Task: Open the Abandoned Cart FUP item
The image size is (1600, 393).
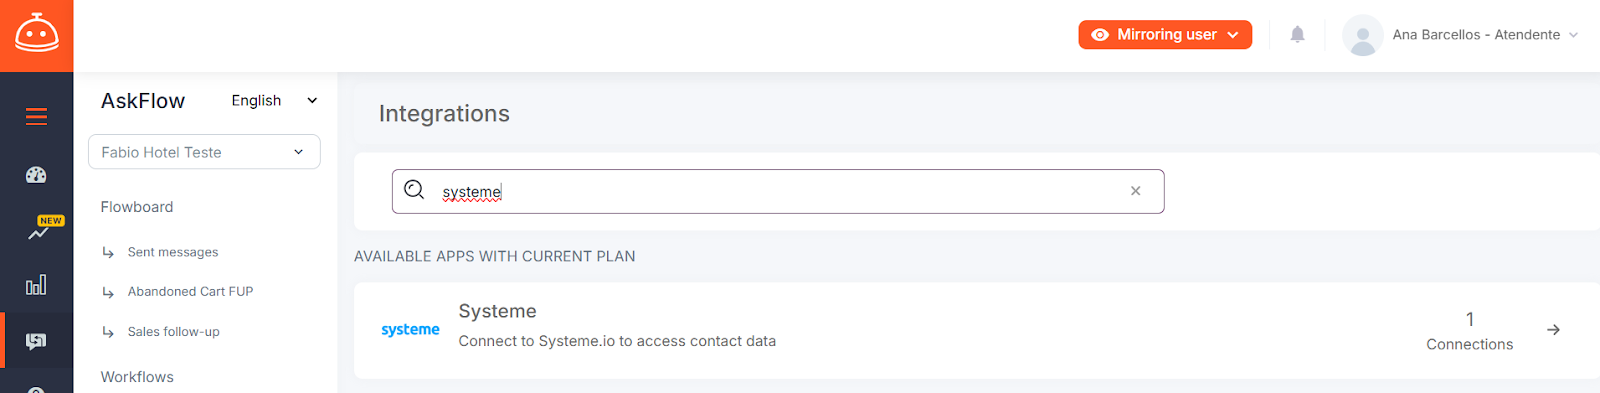Action: click(x=190, y=291)
